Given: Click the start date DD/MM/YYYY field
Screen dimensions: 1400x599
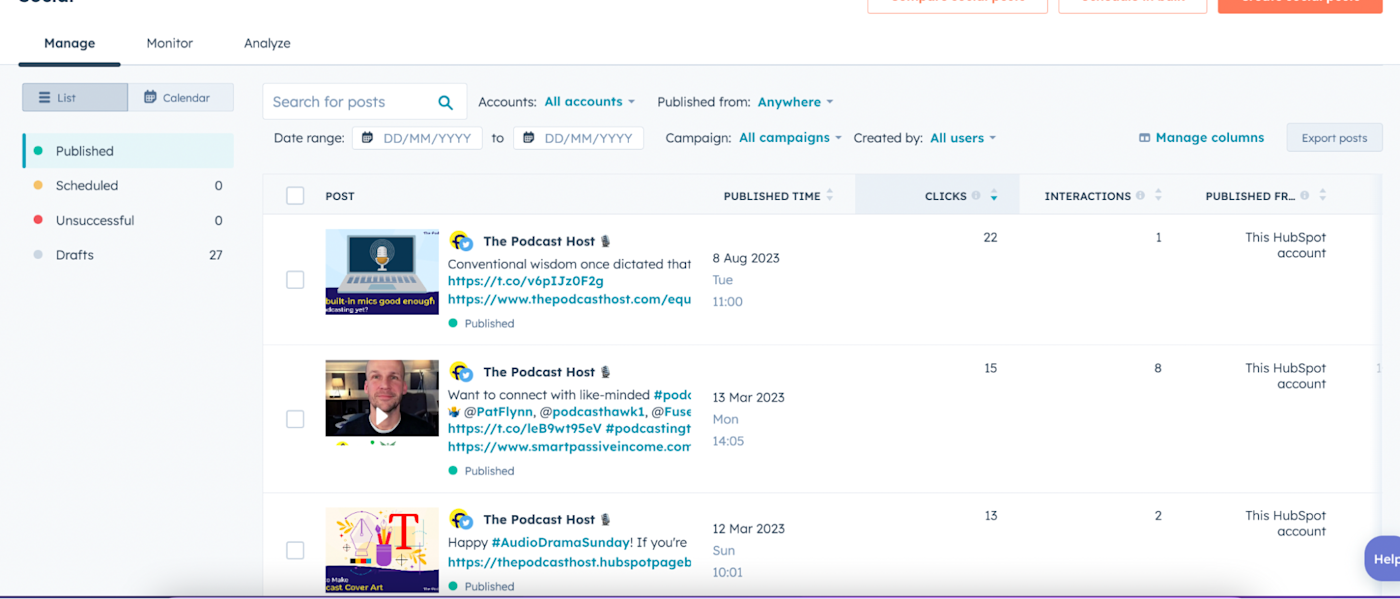Looking at the screenshot, I should 417,138.
